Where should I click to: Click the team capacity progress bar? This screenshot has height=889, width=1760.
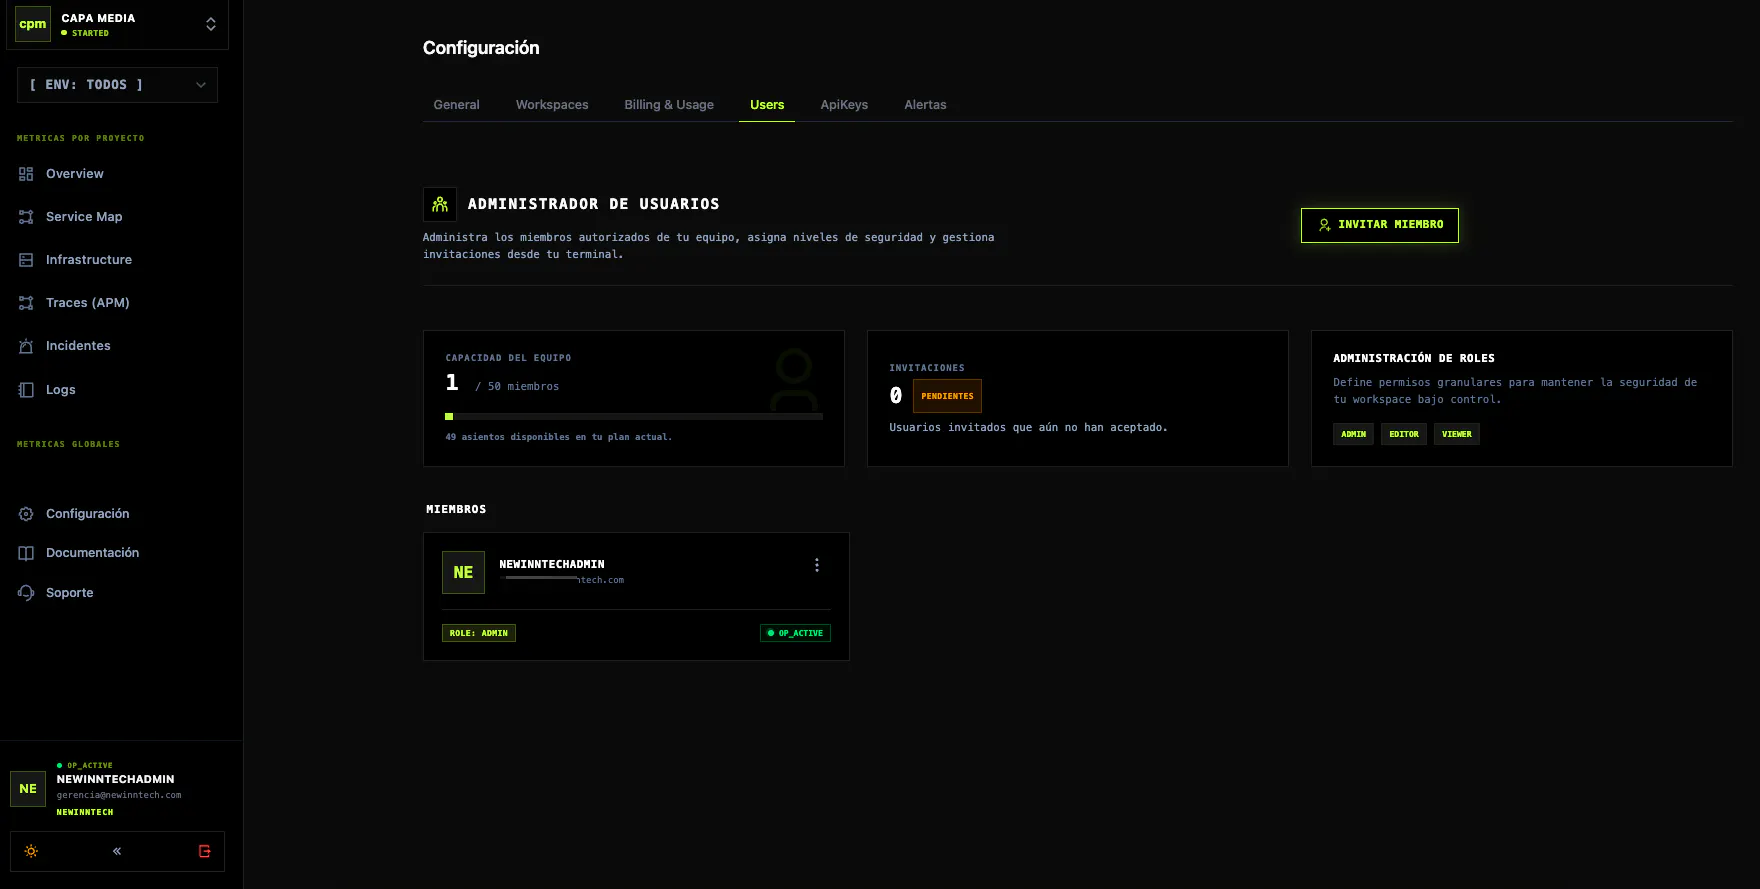click(x=634, y=416)
